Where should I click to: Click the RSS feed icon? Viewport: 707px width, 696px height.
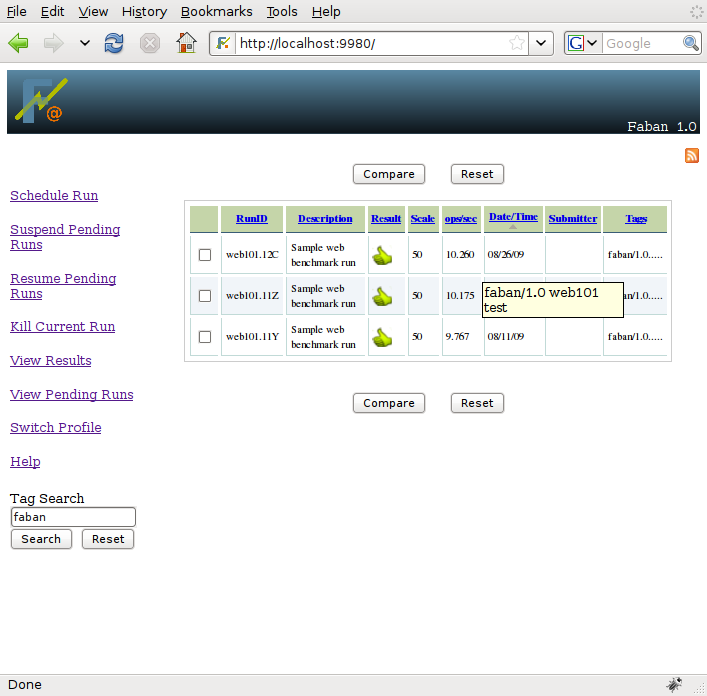coord(691,155)
